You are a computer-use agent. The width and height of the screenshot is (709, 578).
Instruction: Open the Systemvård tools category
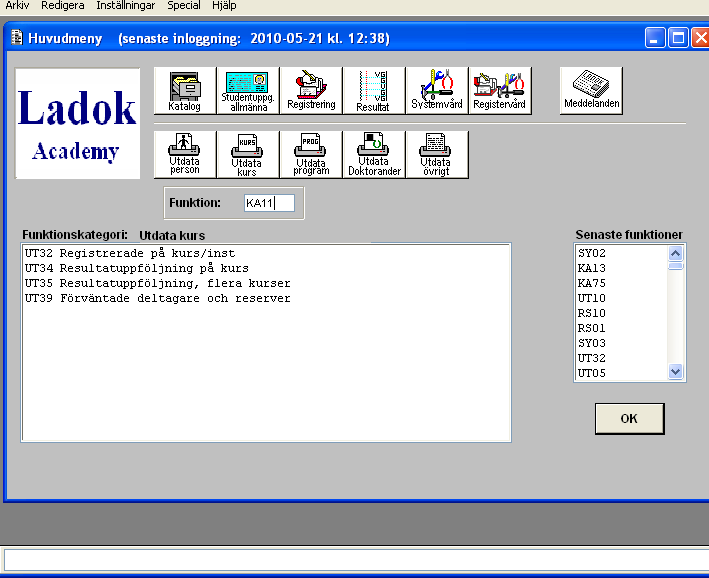click(x=437, y=91)
